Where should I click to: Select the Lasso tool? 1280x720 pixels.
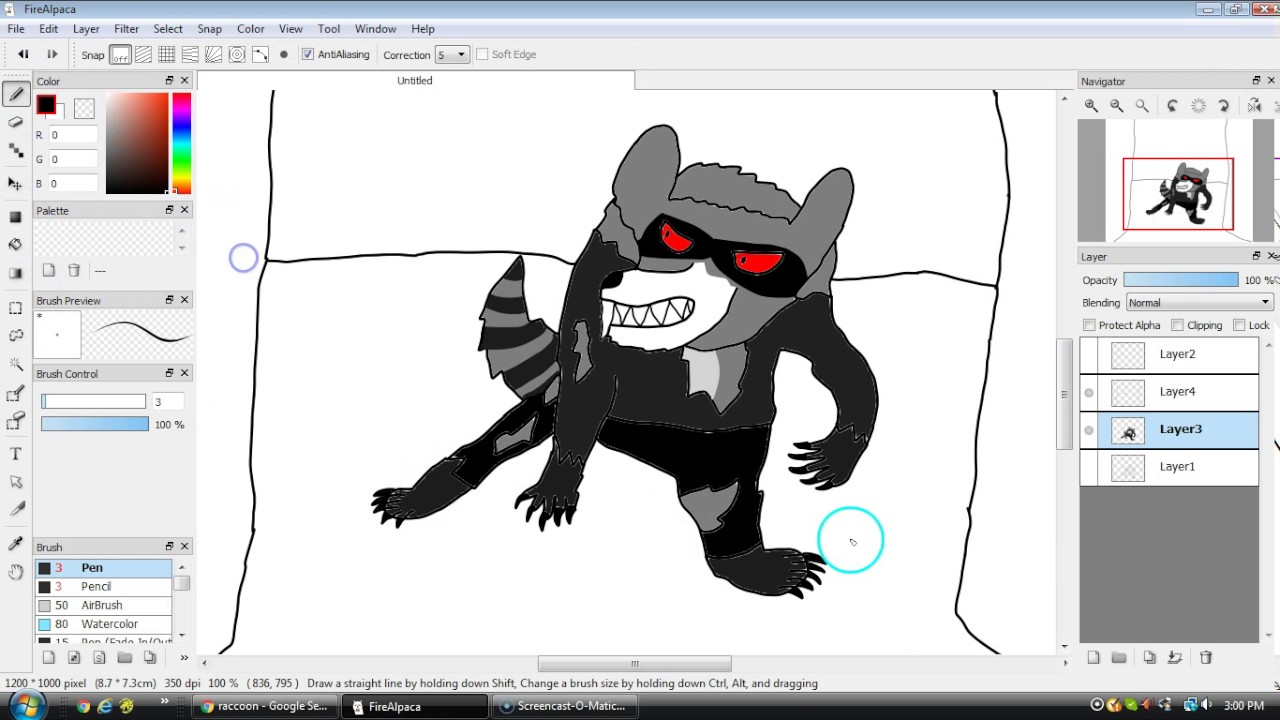tap(15, 336)
